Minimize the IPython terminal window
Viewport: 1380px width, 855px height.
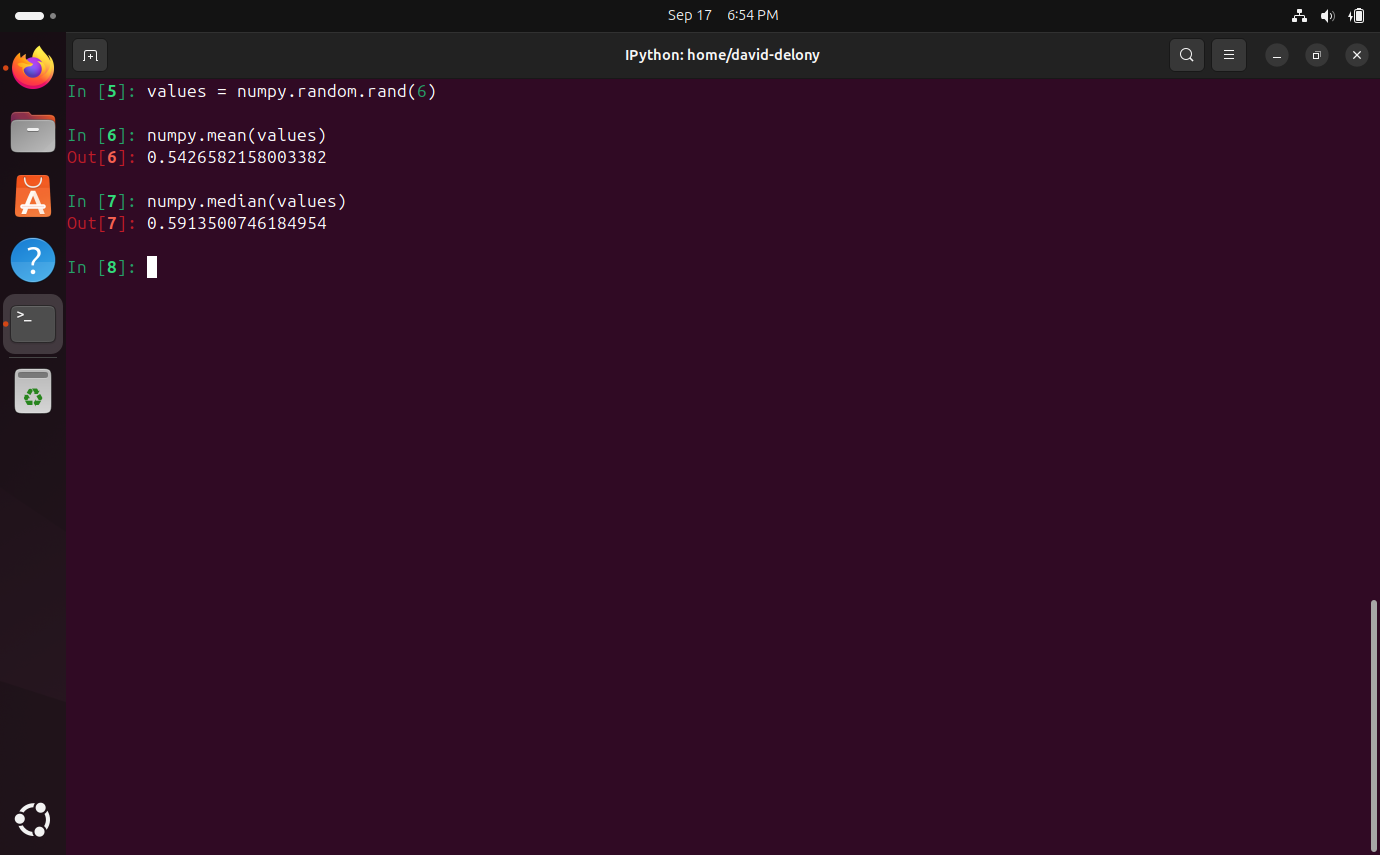click(x=1277, y=55)
